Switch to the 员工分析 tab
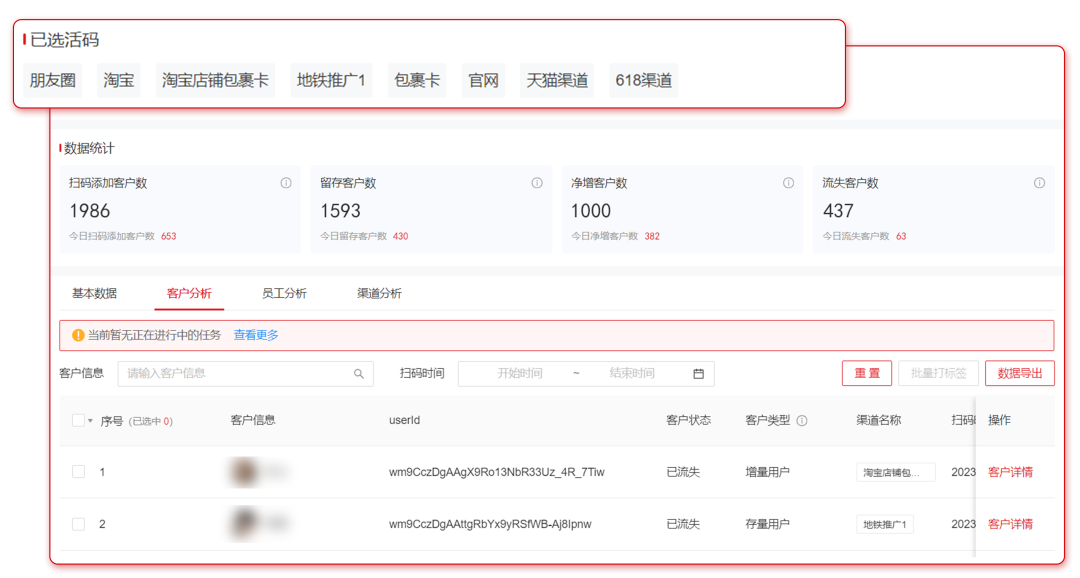This screenshot has width=1080, height=578. (284, 294)
